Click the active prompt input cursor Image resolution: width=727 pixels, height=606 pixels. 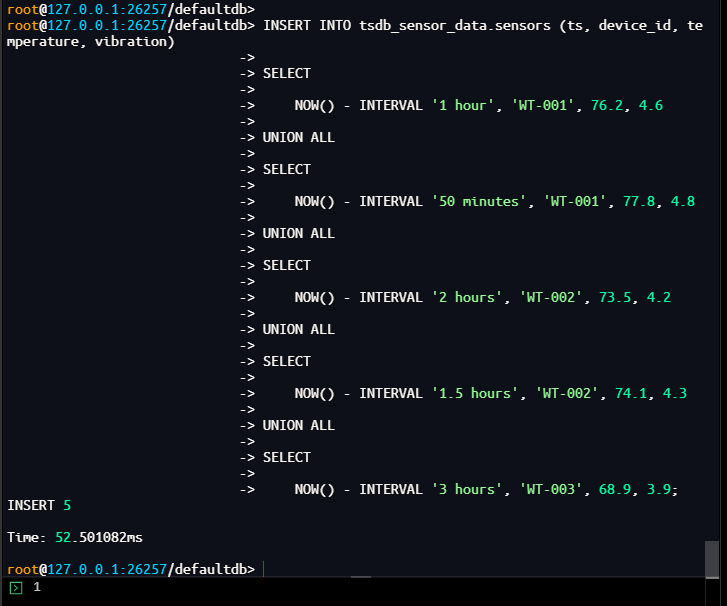pyautogui.click(x=263, y=569)
